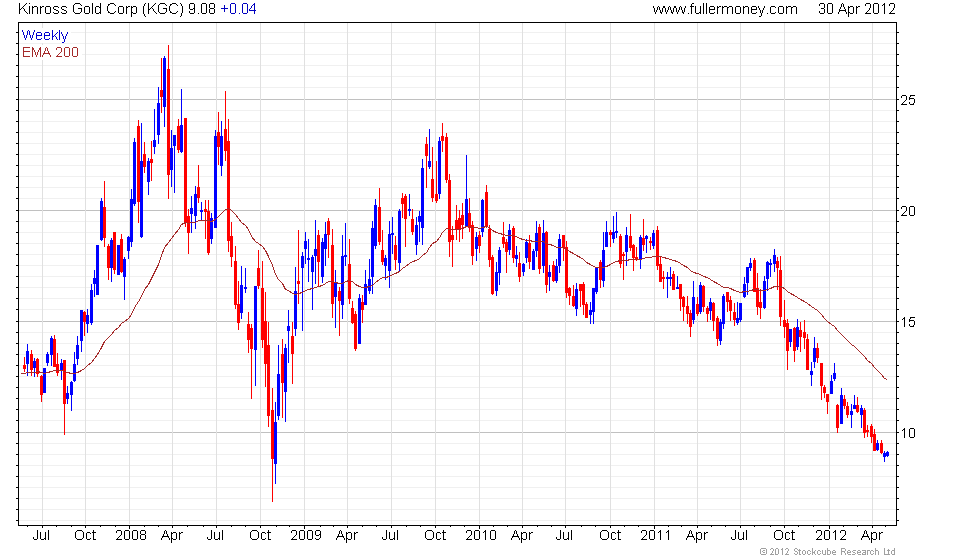The image size is (980, 560).
Task: Click the Kinross Gold Corp (KGC) title
Action: (x=101, y=9)
